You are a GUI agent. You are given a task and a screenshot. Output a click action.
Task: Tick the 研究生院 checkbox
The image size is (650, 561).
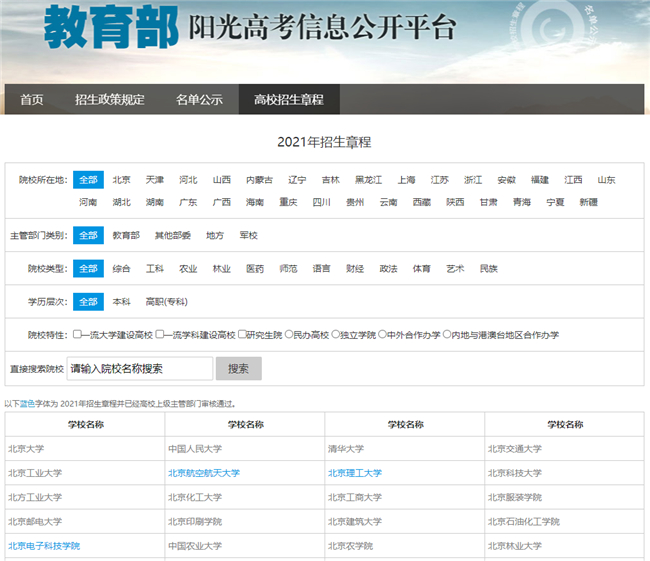(x=242, y=334)
